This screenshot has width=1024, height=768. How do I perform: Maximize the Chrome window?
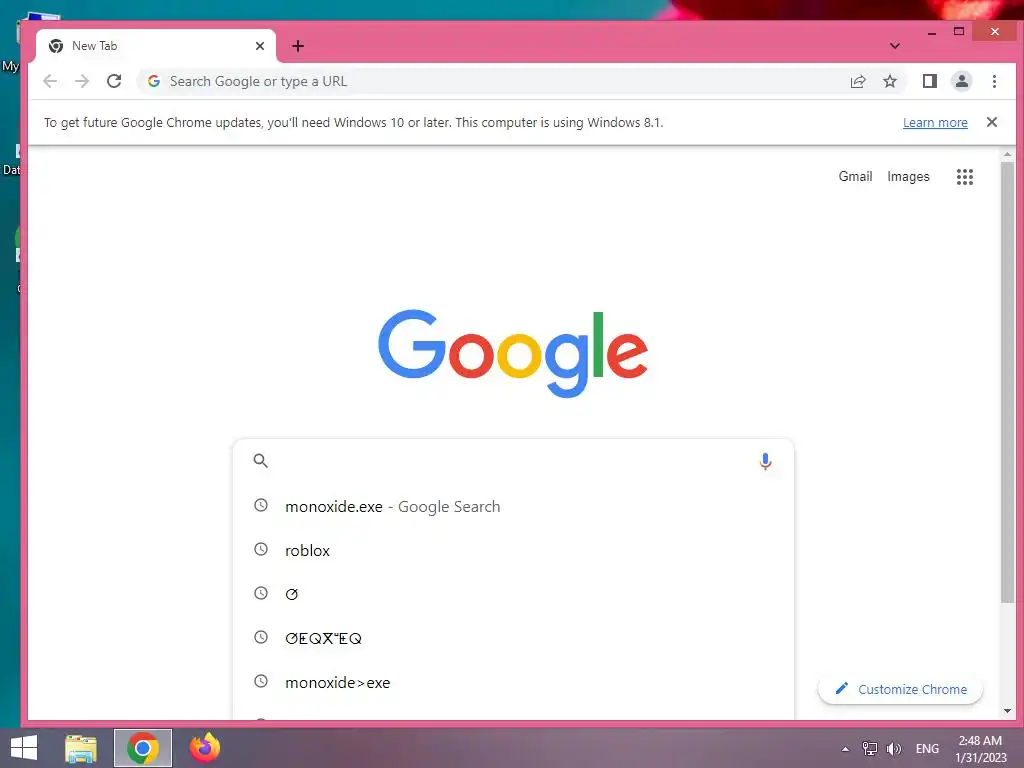click(959, 31)
